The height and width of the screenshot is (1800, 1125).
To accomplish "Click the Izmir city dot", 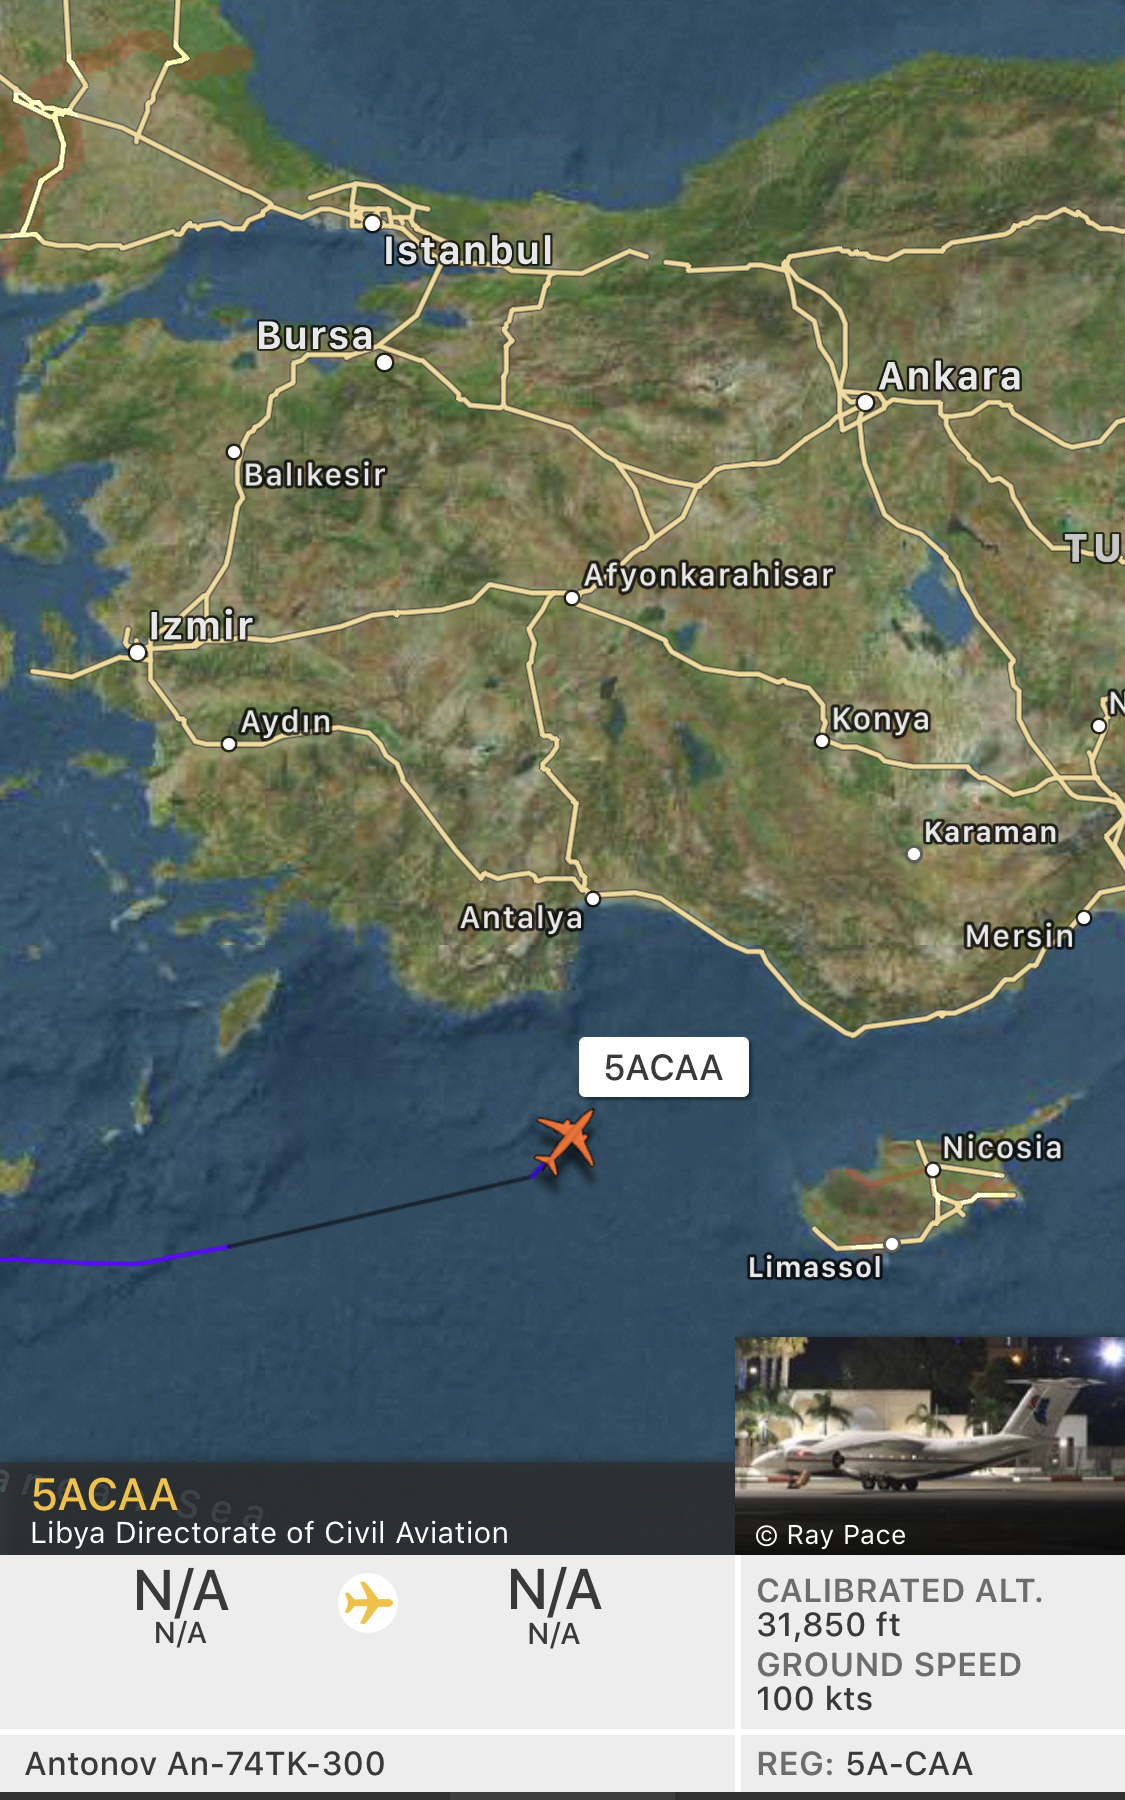I will (x=137, y=653).
